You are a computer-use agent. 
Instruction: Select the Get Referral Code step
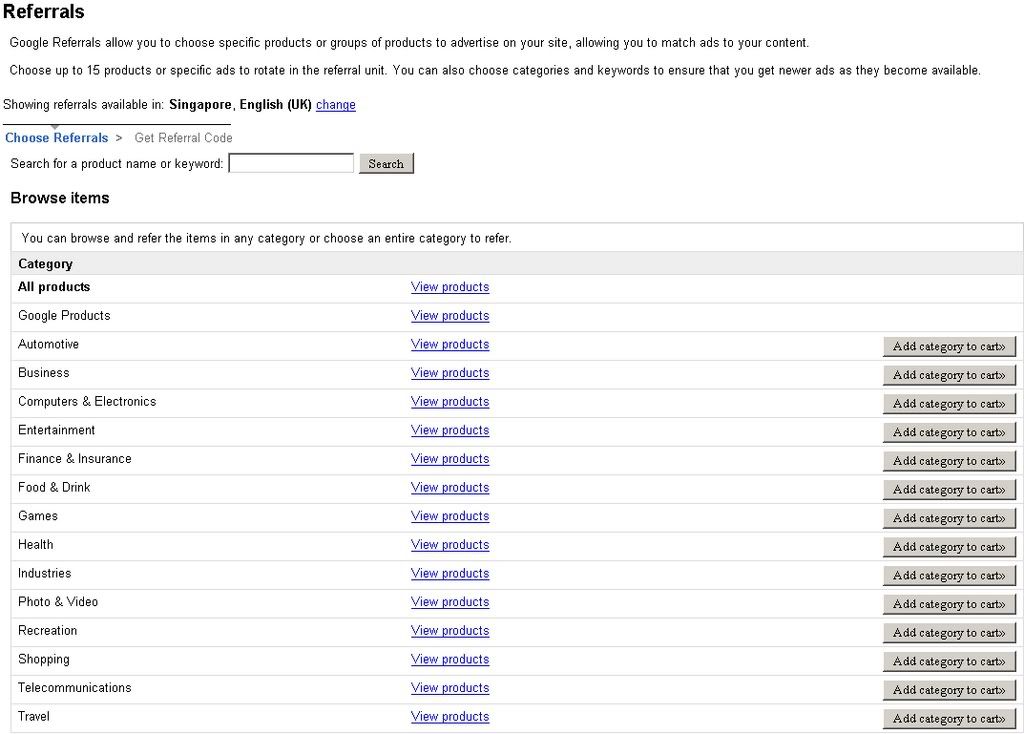(184, 138)
